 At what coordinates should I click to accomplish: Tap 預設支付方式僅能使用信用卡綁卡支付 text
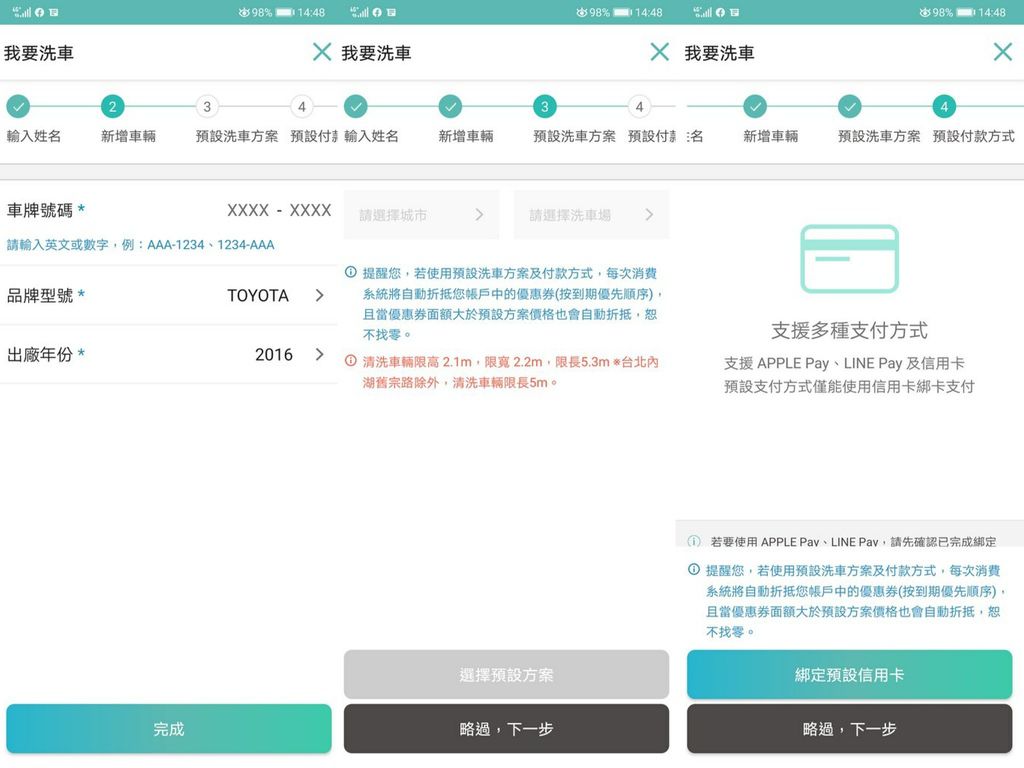849,387
